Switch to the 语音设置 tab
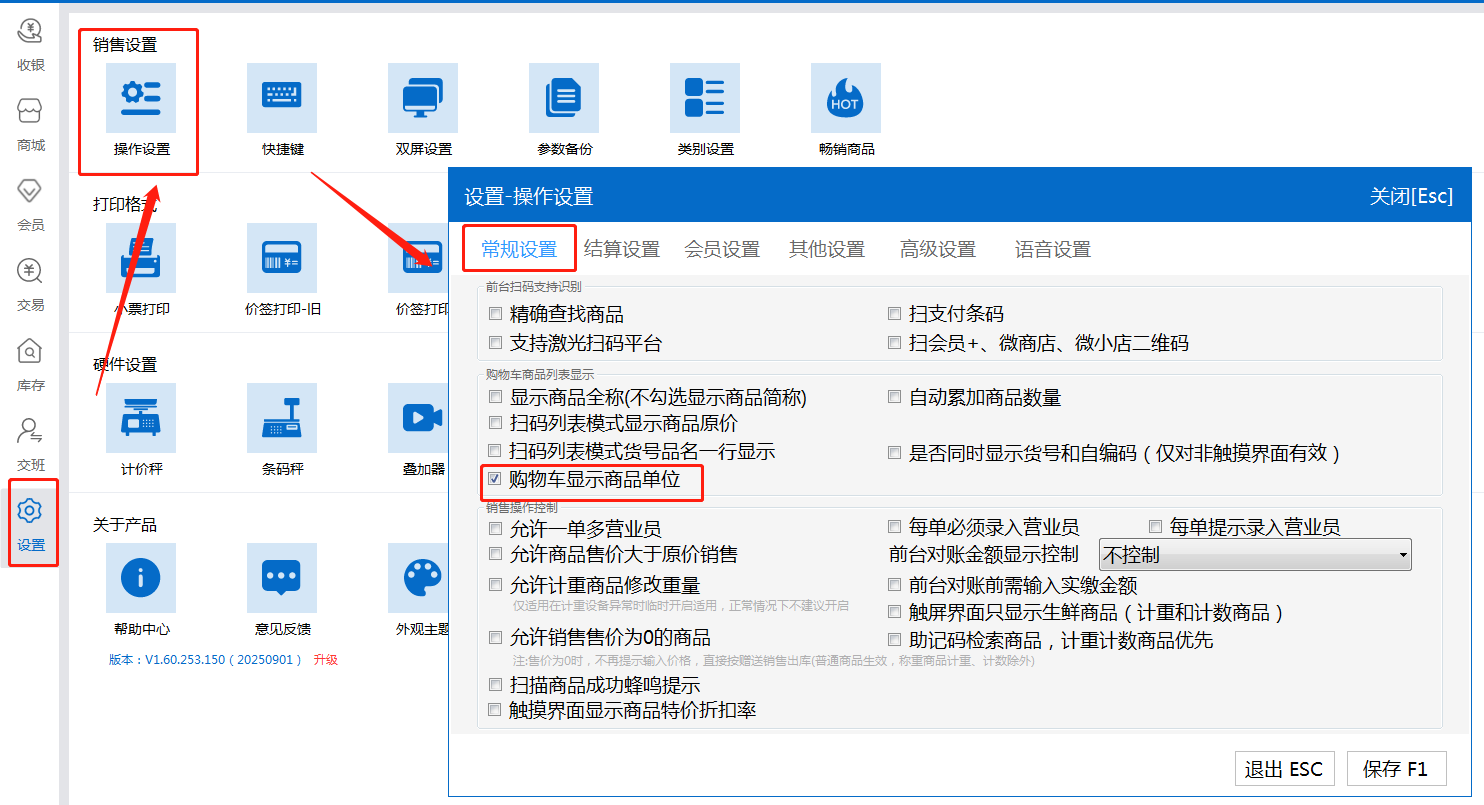 pyautogui.click(x=1052, y=250)
